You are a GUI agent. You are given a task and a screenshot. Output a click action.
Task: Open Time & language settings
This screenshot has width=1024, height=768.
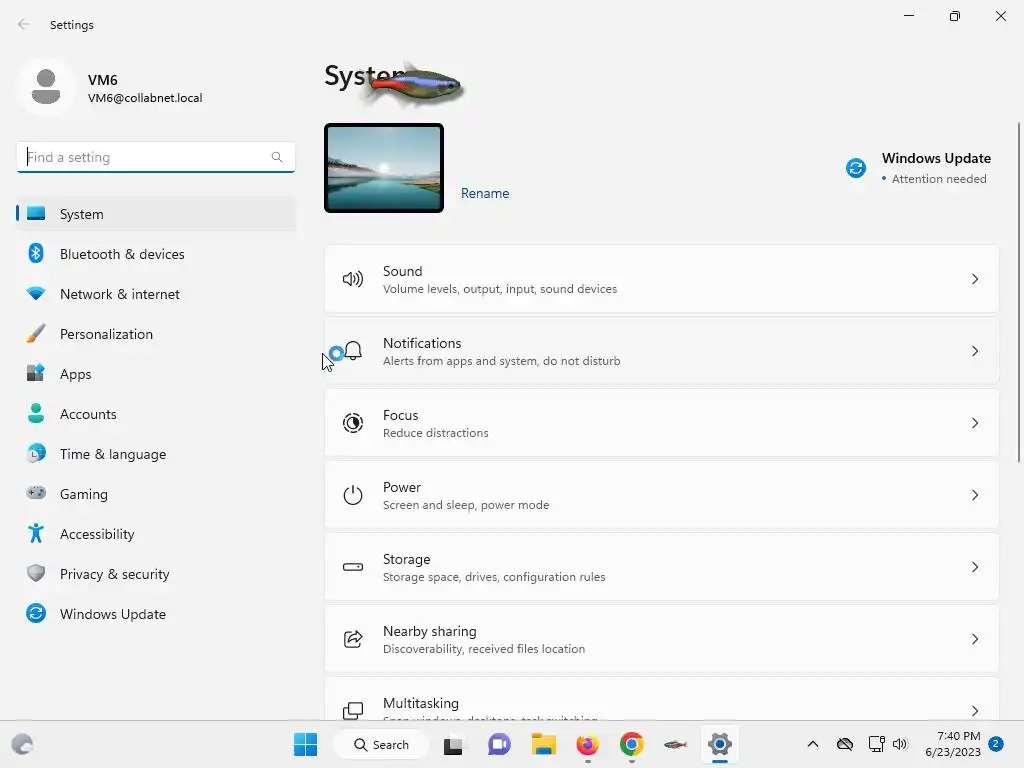click(156, 454)
